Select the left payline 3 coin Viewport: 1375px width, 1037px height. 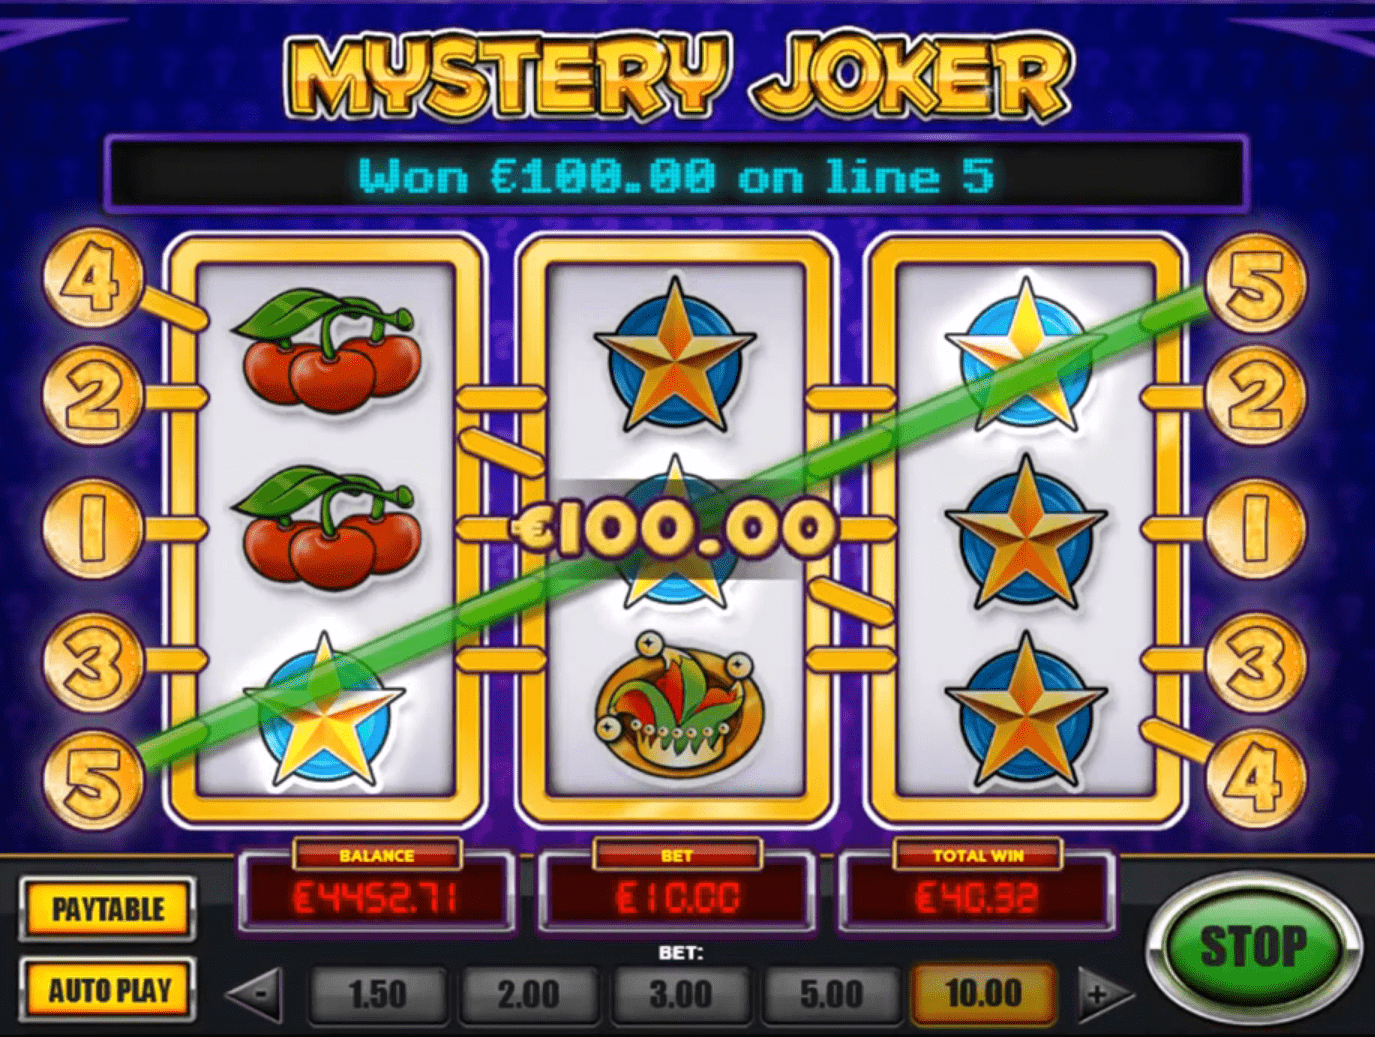point(92,660)
